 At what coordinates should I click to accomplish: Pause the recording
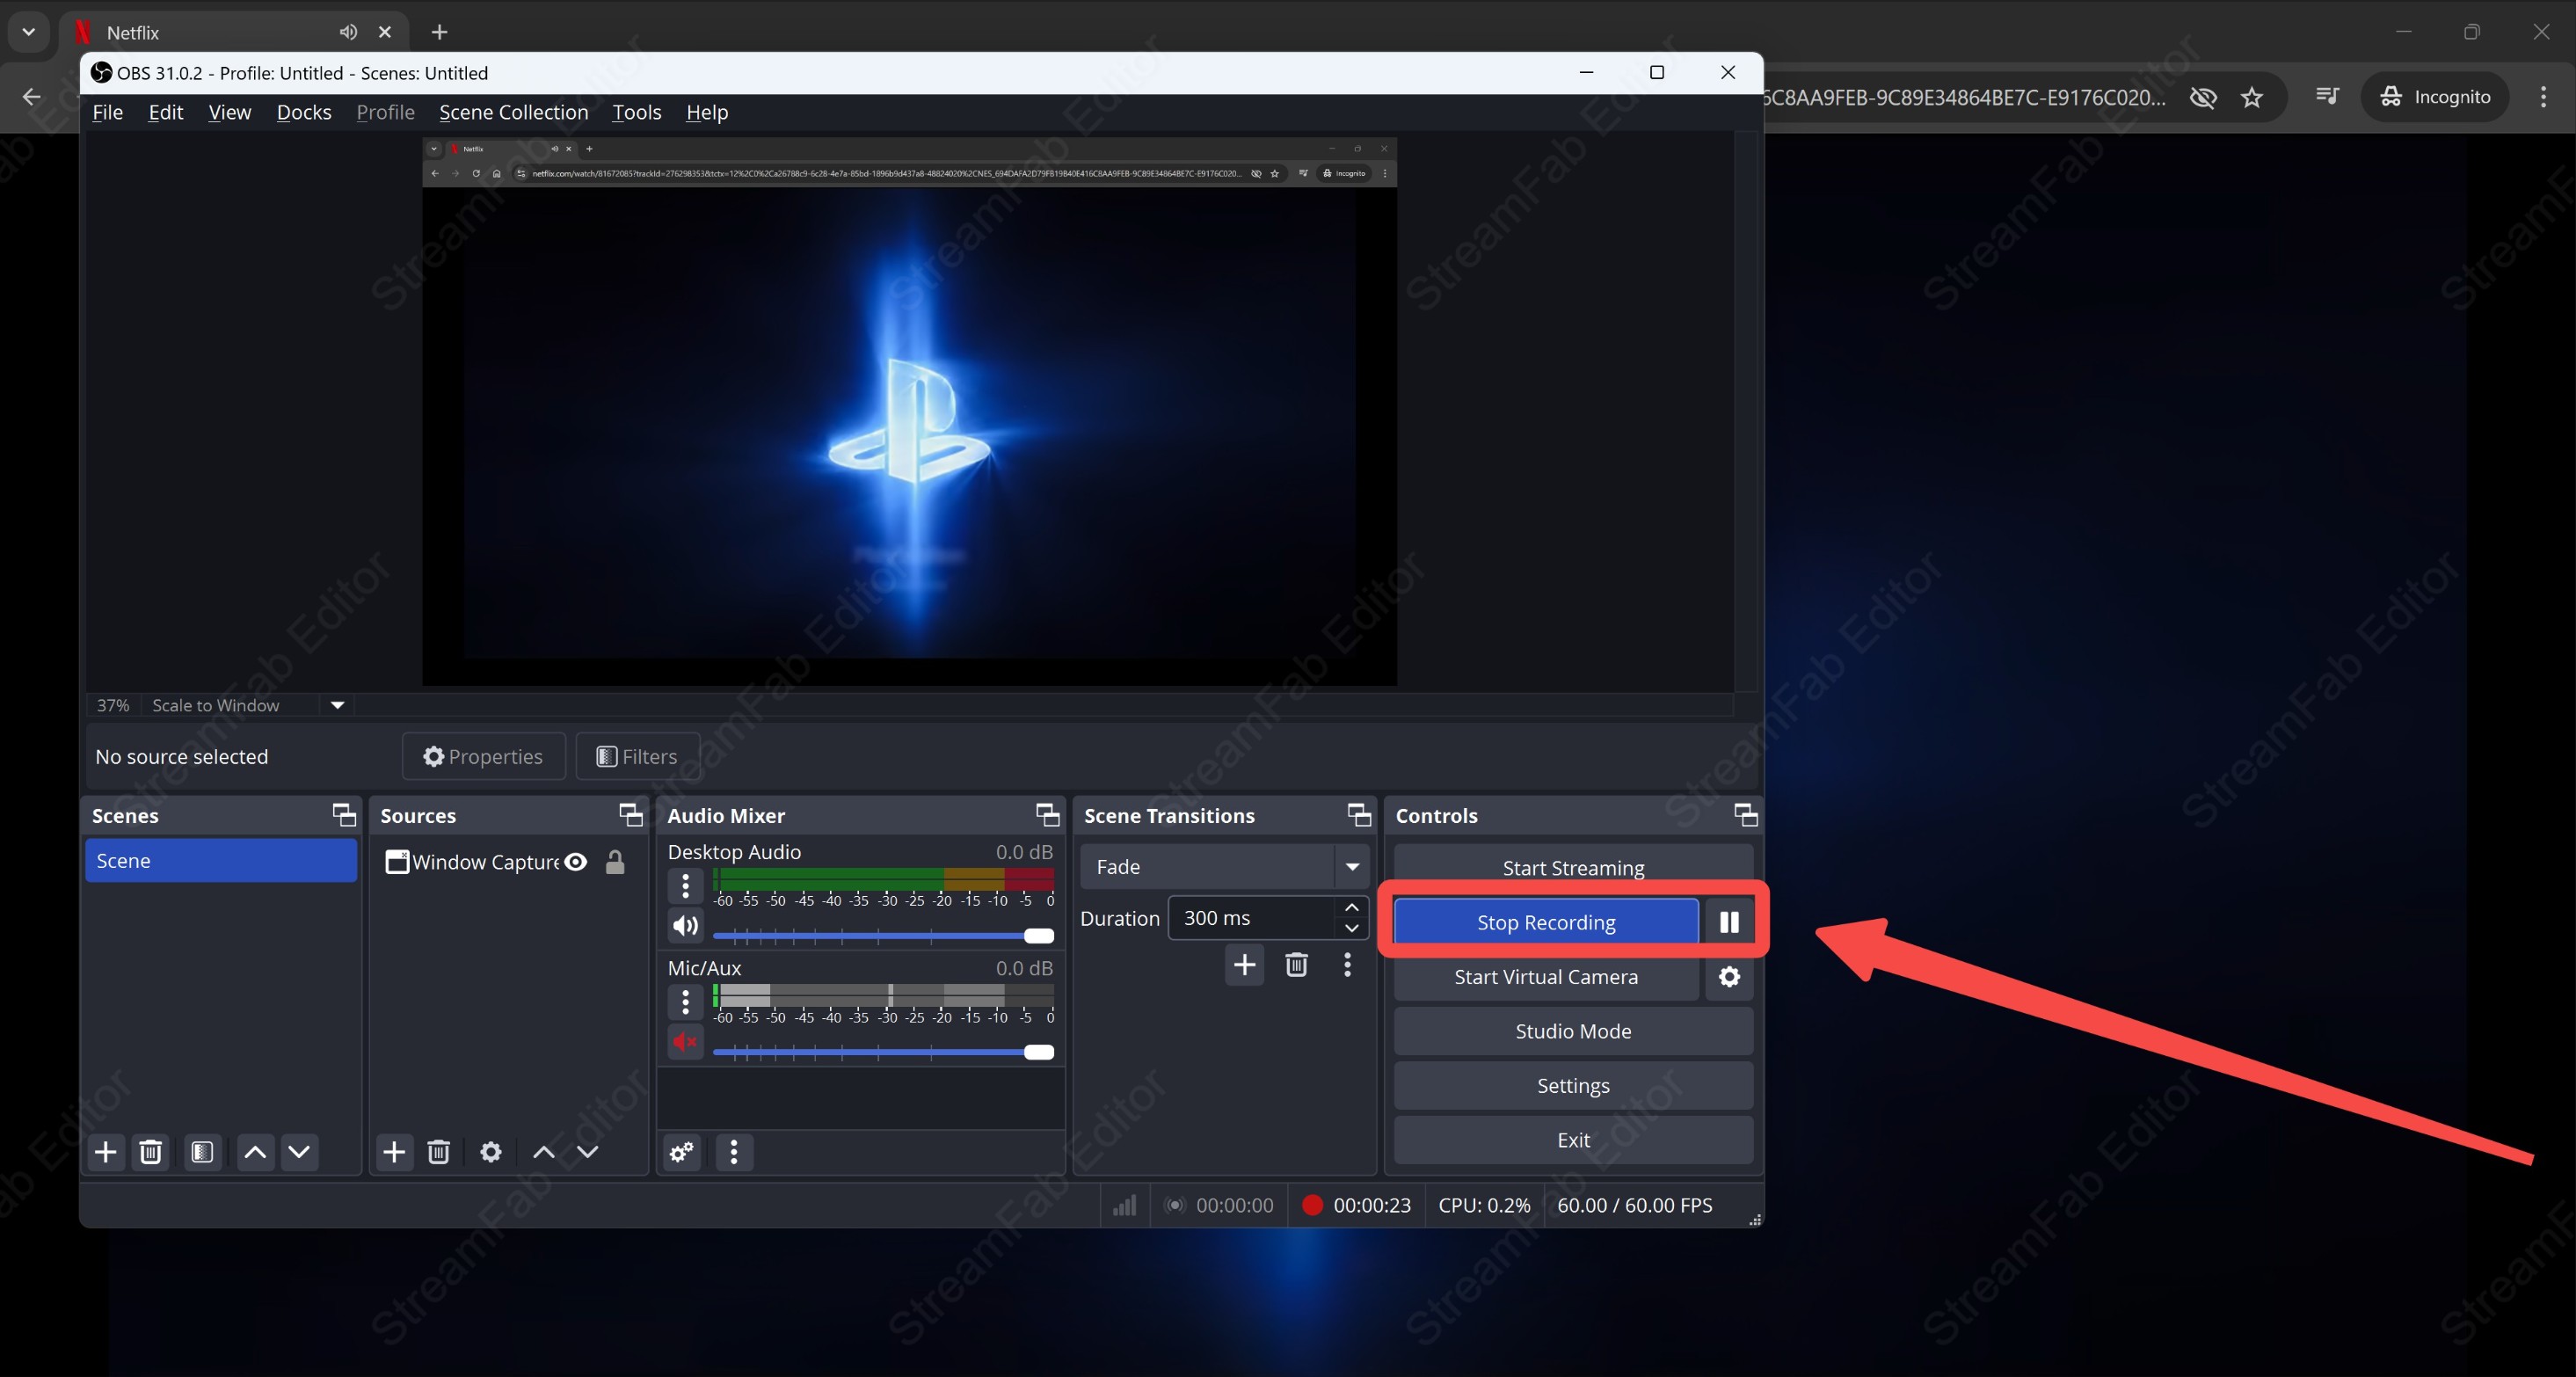(x=1729, y=922)
